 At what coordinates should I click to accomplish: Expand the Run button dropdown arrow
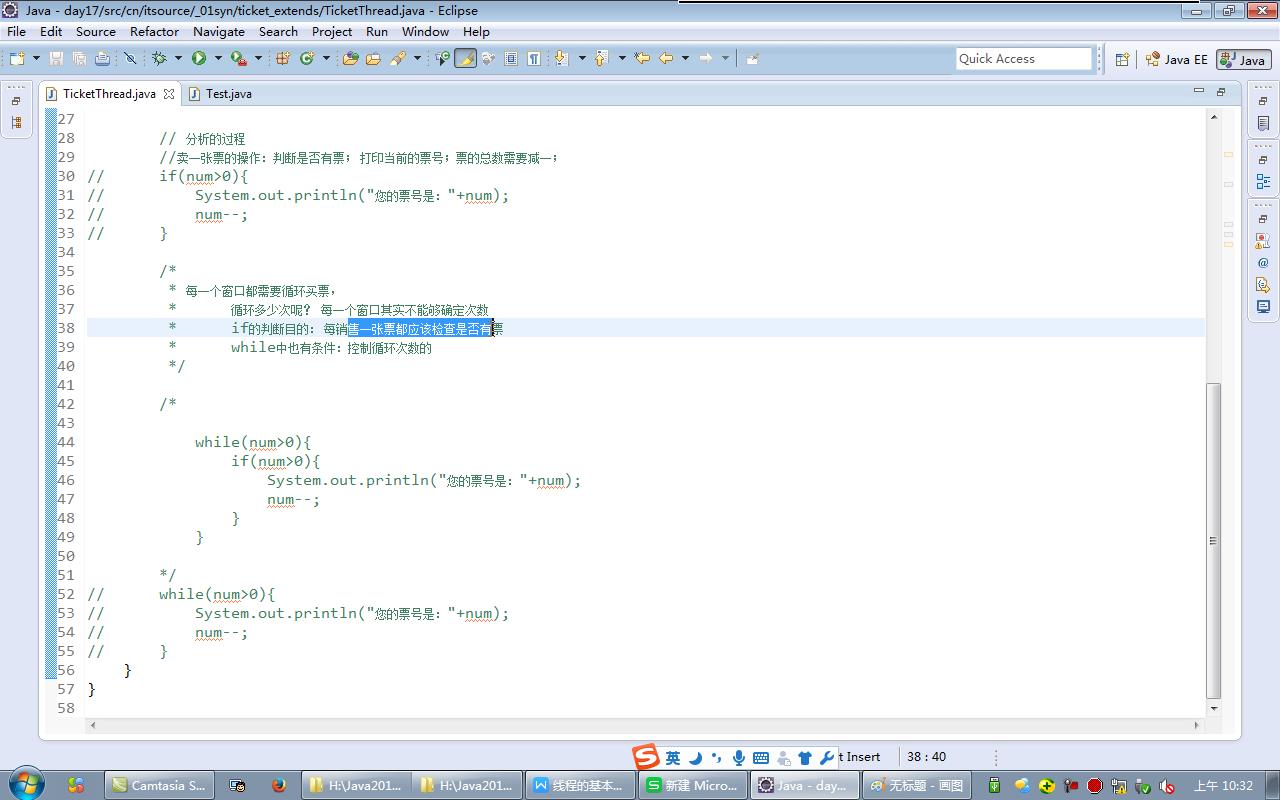217,59
